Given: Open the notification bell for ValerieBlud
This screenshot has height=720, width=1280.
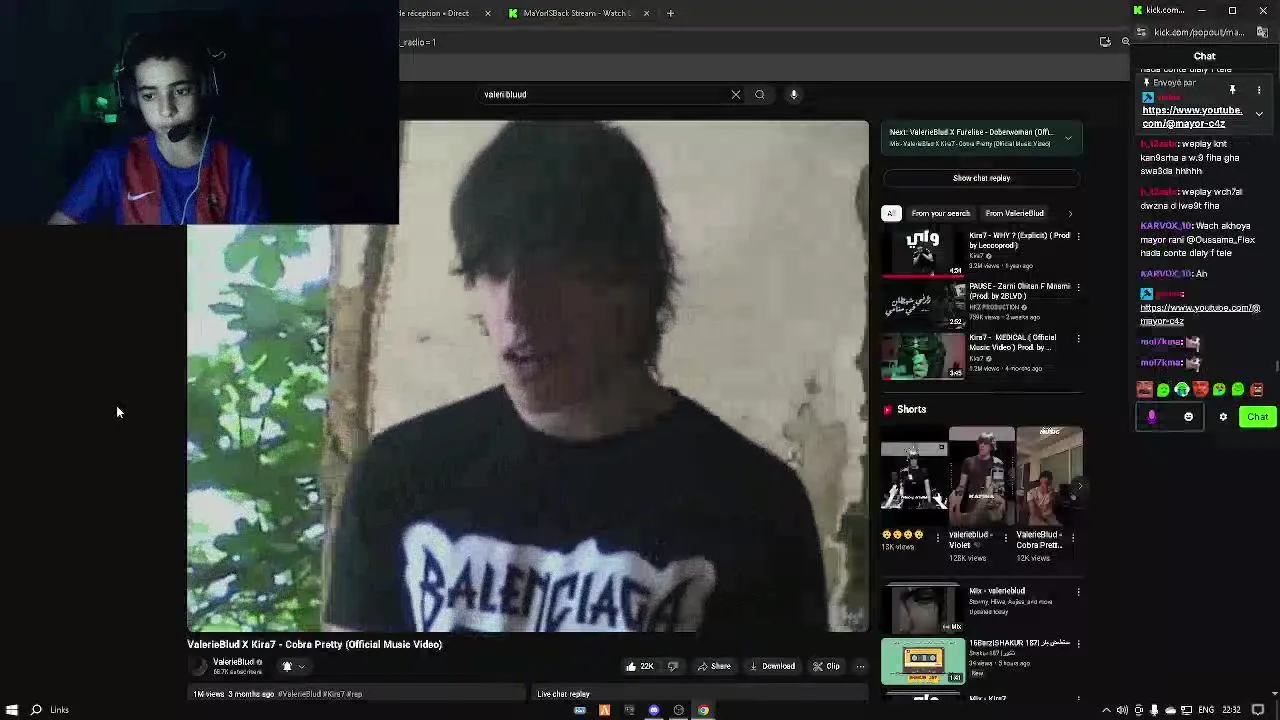Looking at the screenshot, I should (287, 666).
